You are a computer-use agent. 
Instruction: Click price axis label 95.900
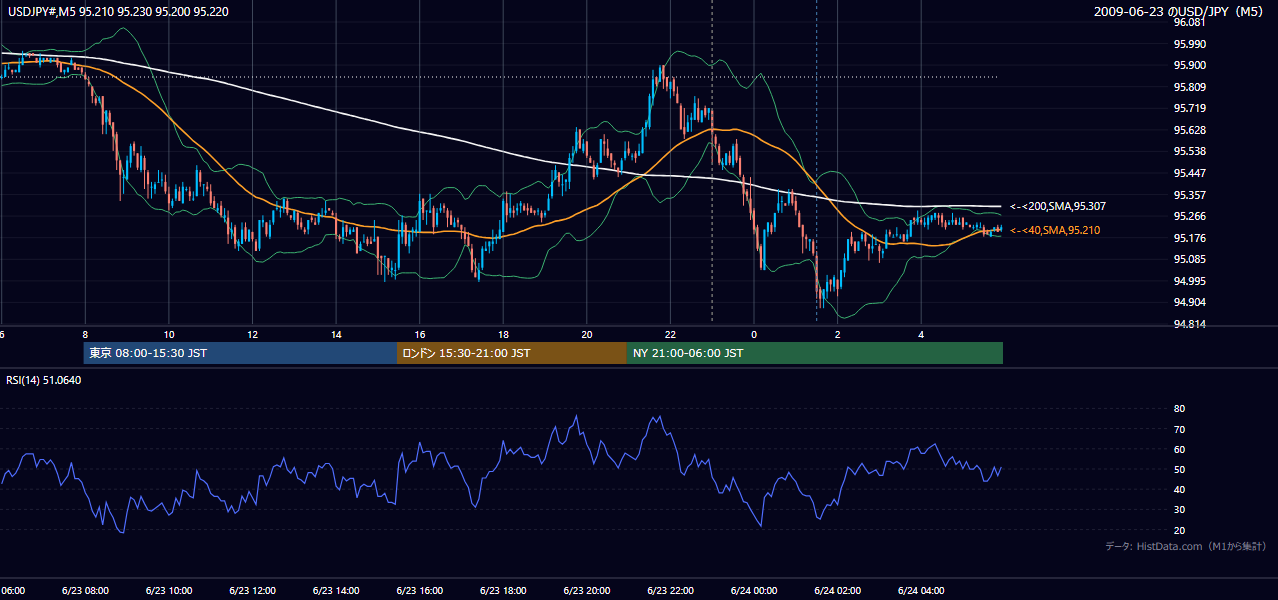click(x=1192, y=65)
